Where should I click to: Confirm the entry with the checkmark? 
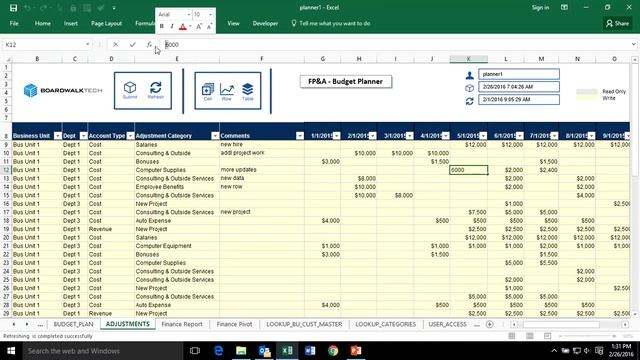tap(133, 44)
